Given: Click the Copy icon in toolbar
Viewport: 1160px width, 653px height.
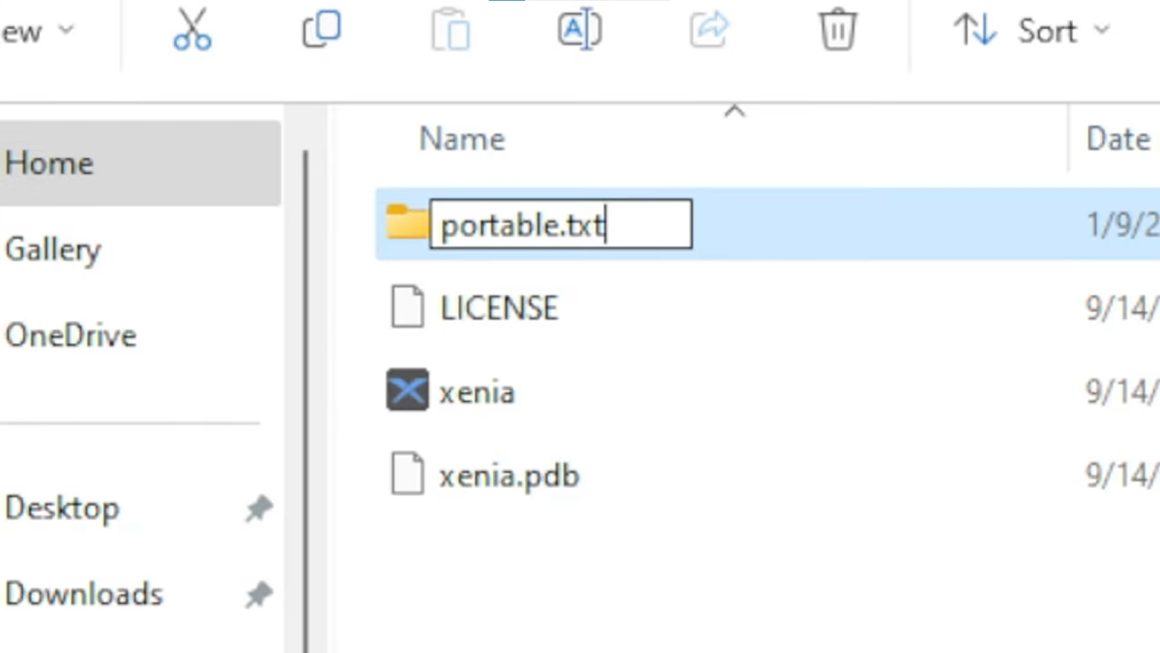Looking at the screenshot, I should click(321, 30).
